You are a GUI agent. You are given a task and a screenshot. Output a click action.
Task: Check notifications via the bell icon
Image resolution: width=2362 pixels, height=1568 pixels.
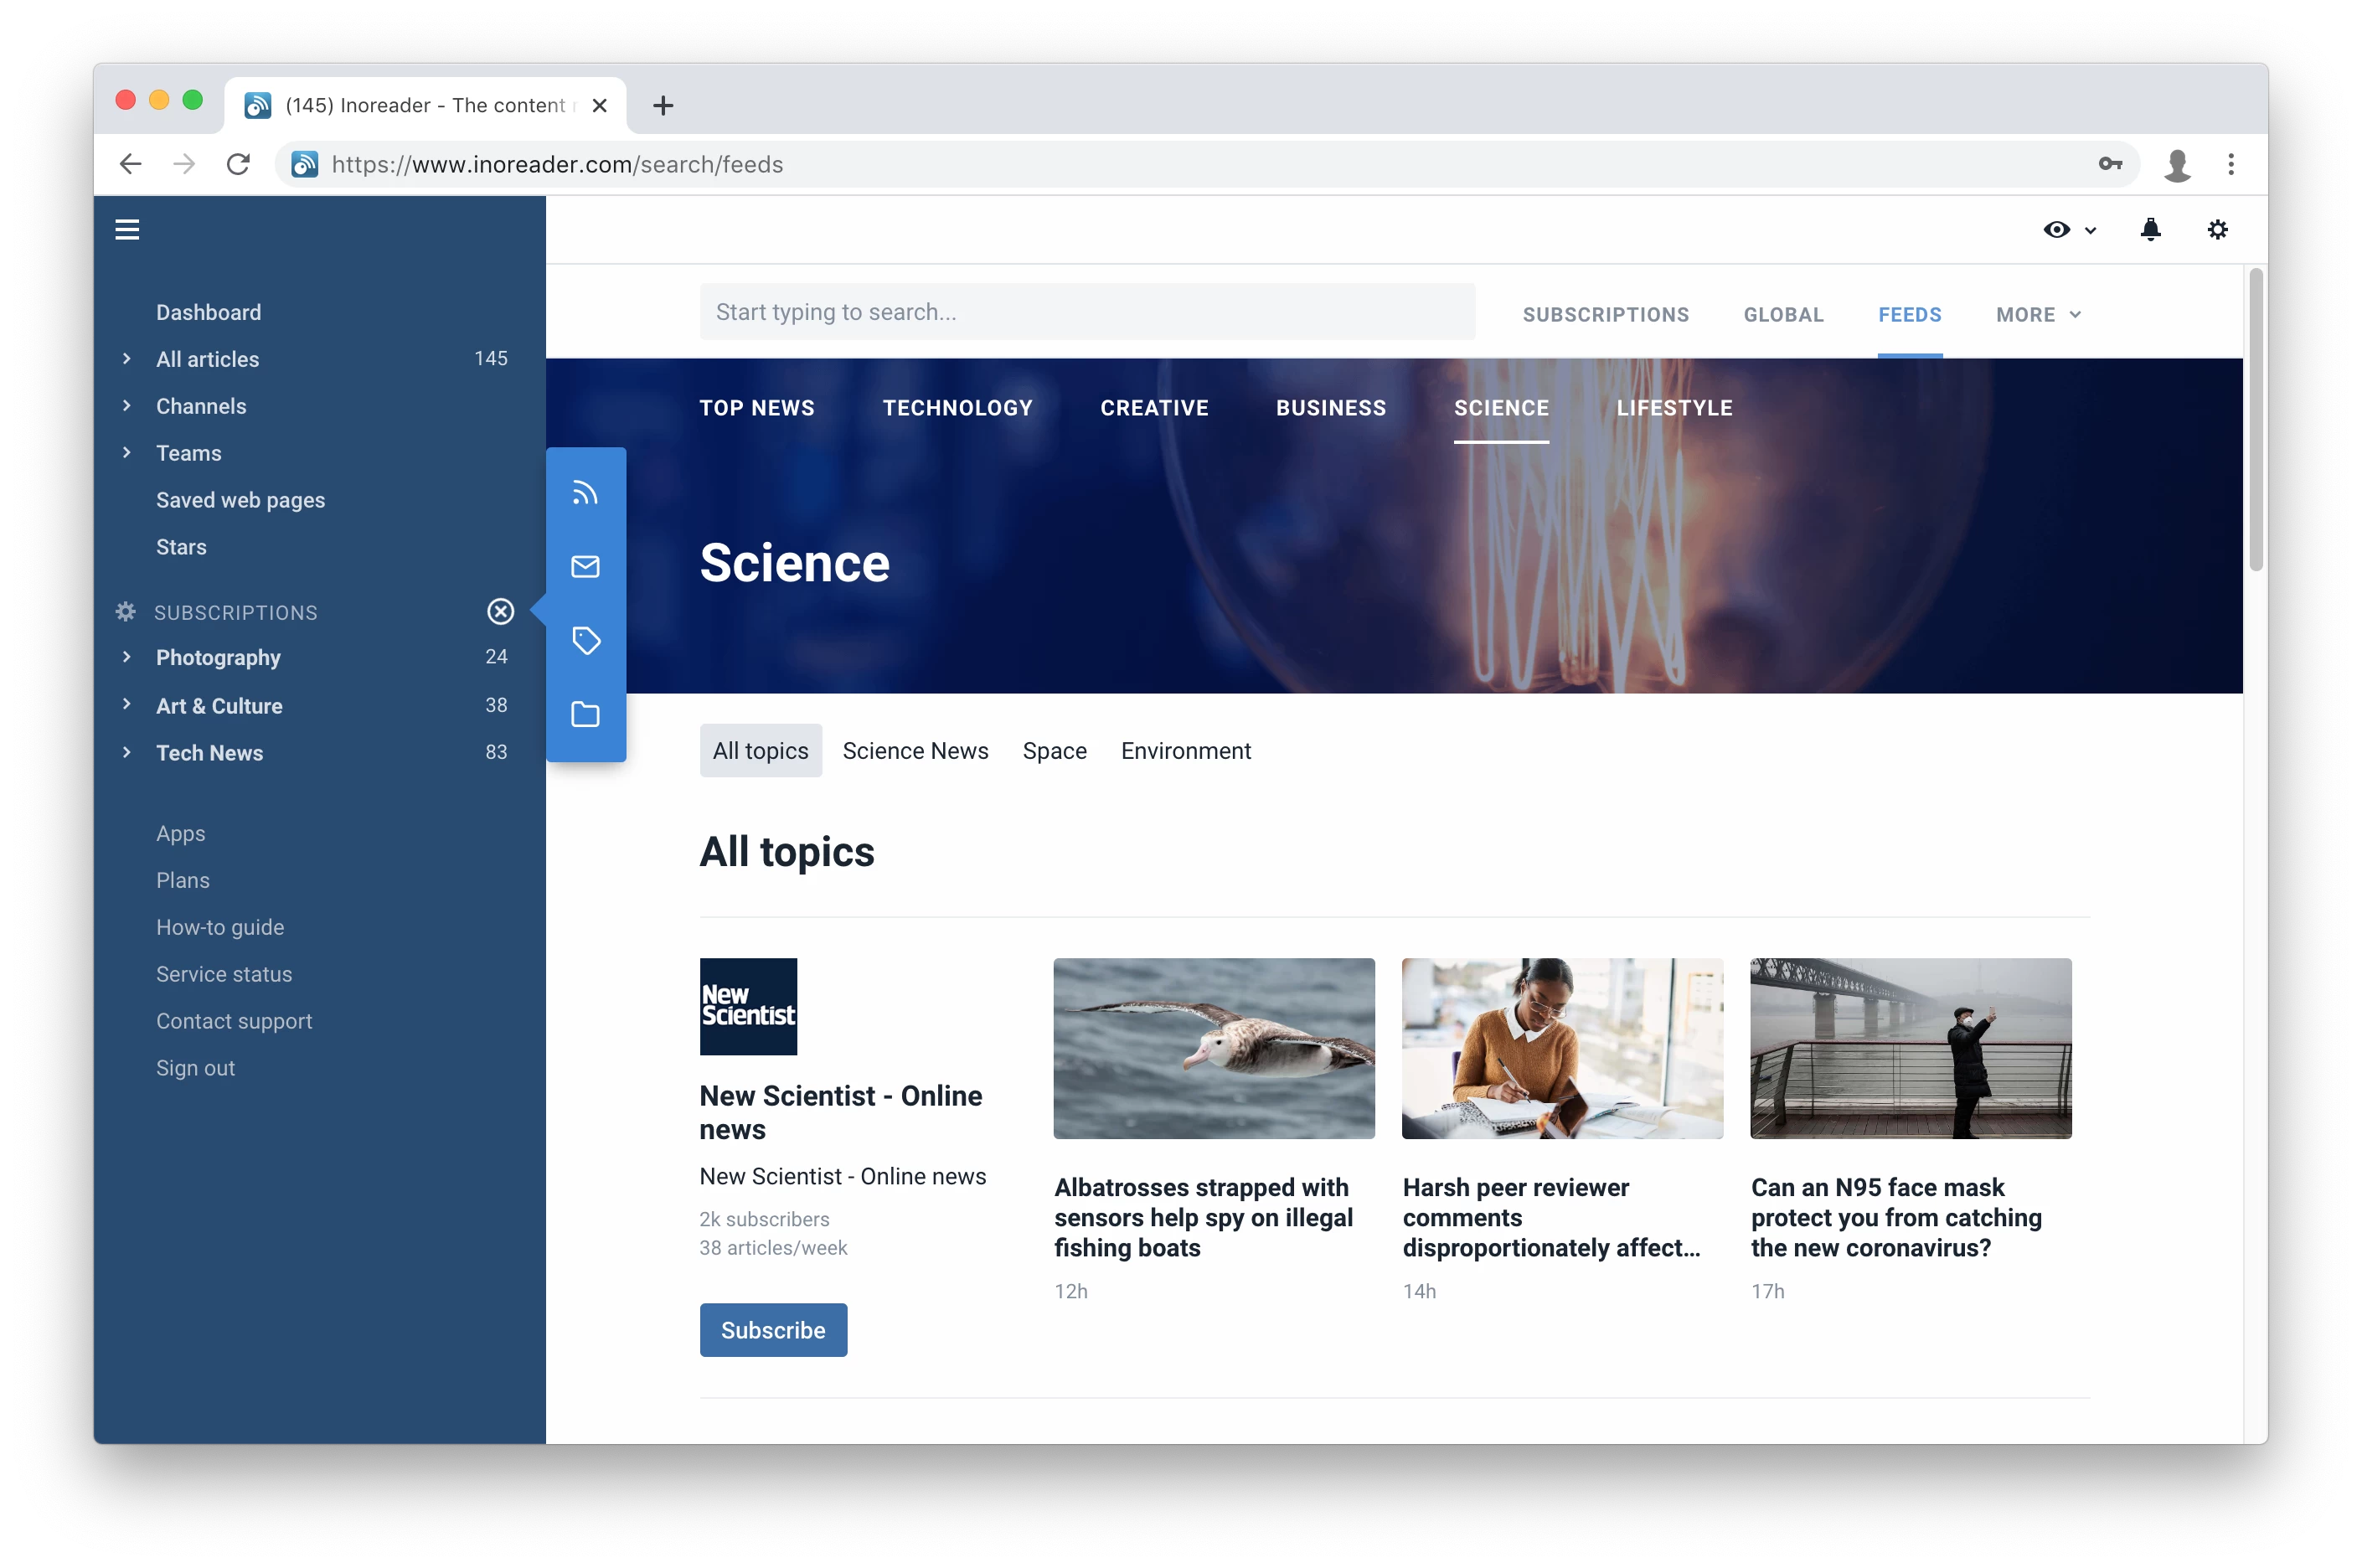coord(2151,229)
